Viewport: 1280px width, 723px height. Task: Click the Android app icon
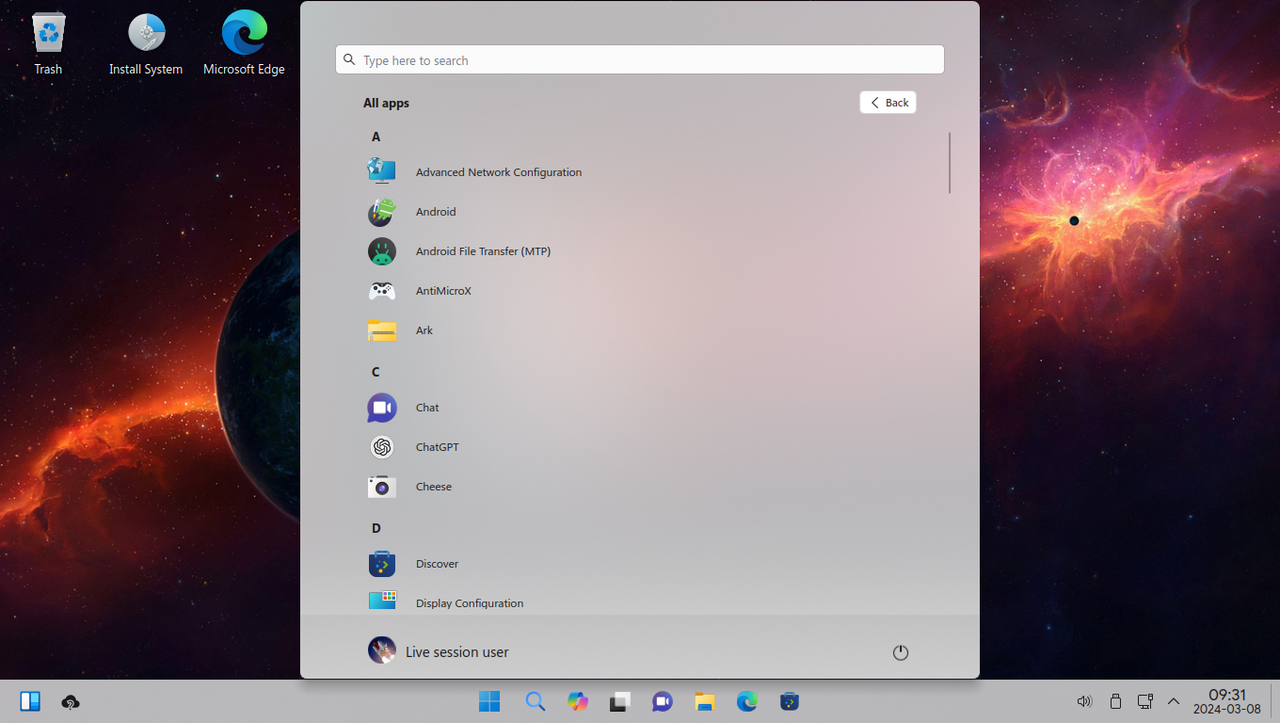coord(382,211)
